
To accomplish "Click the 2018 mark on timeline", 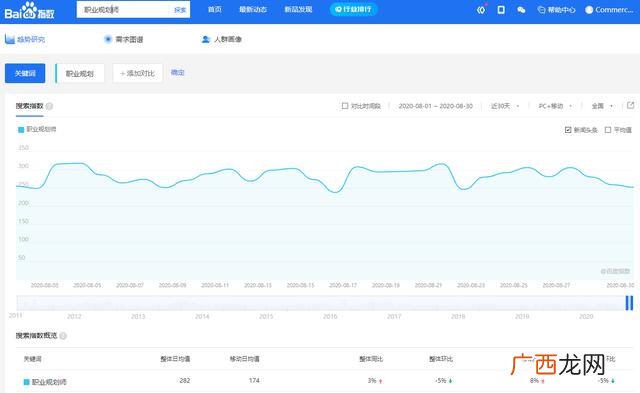I will click(458, 316).
